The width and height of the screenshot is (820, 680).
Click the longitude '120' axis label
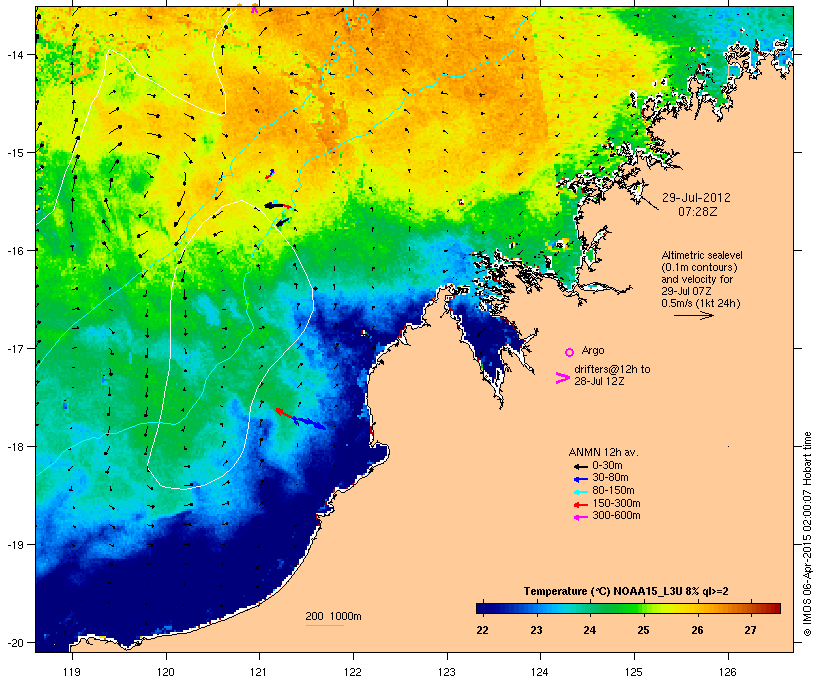(166, 672)
